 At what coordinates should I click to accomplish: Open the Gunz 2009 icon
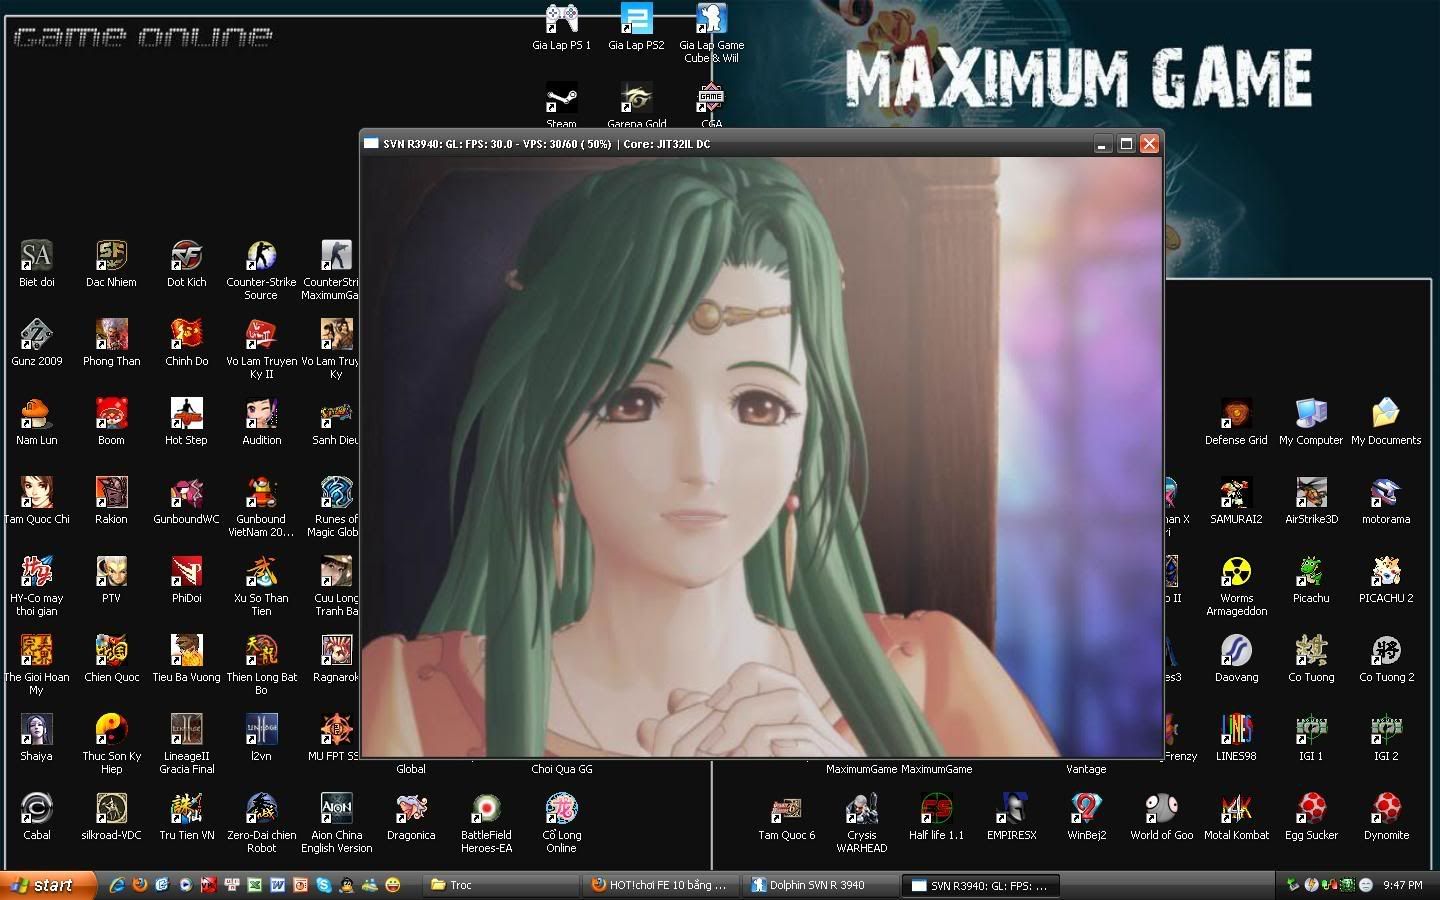pos(36,335)
